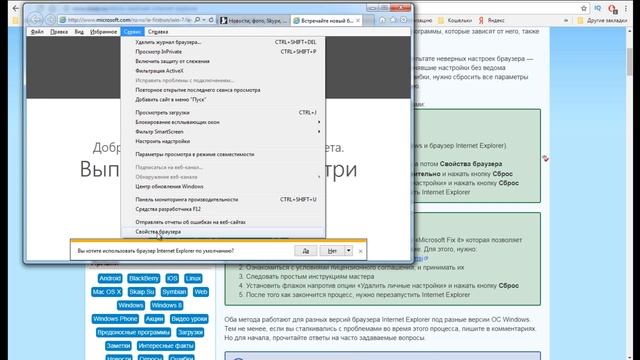Open the Chrome three-dot menu

coord(626,8)
